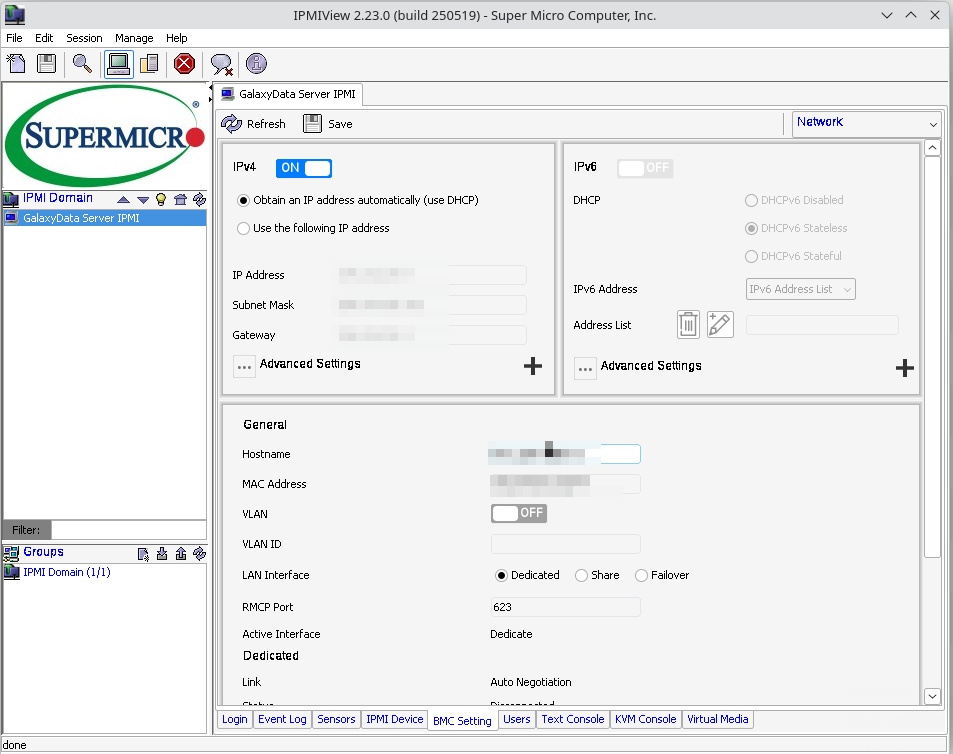Click the import download icon in Groups header
This screenshot has width=953, height=754.
tap(162, 554)
